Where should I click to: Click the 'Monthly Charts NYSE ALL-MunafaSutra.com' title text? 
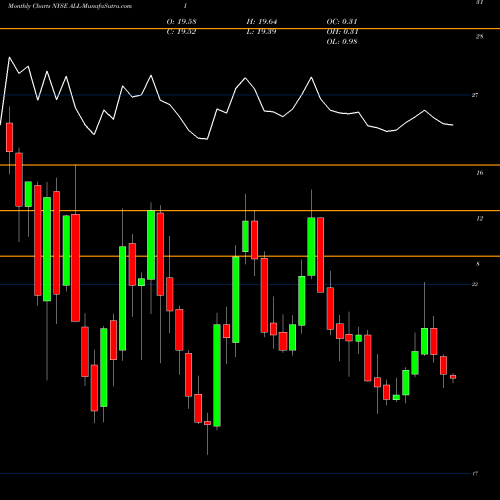[x=70, y=6]
